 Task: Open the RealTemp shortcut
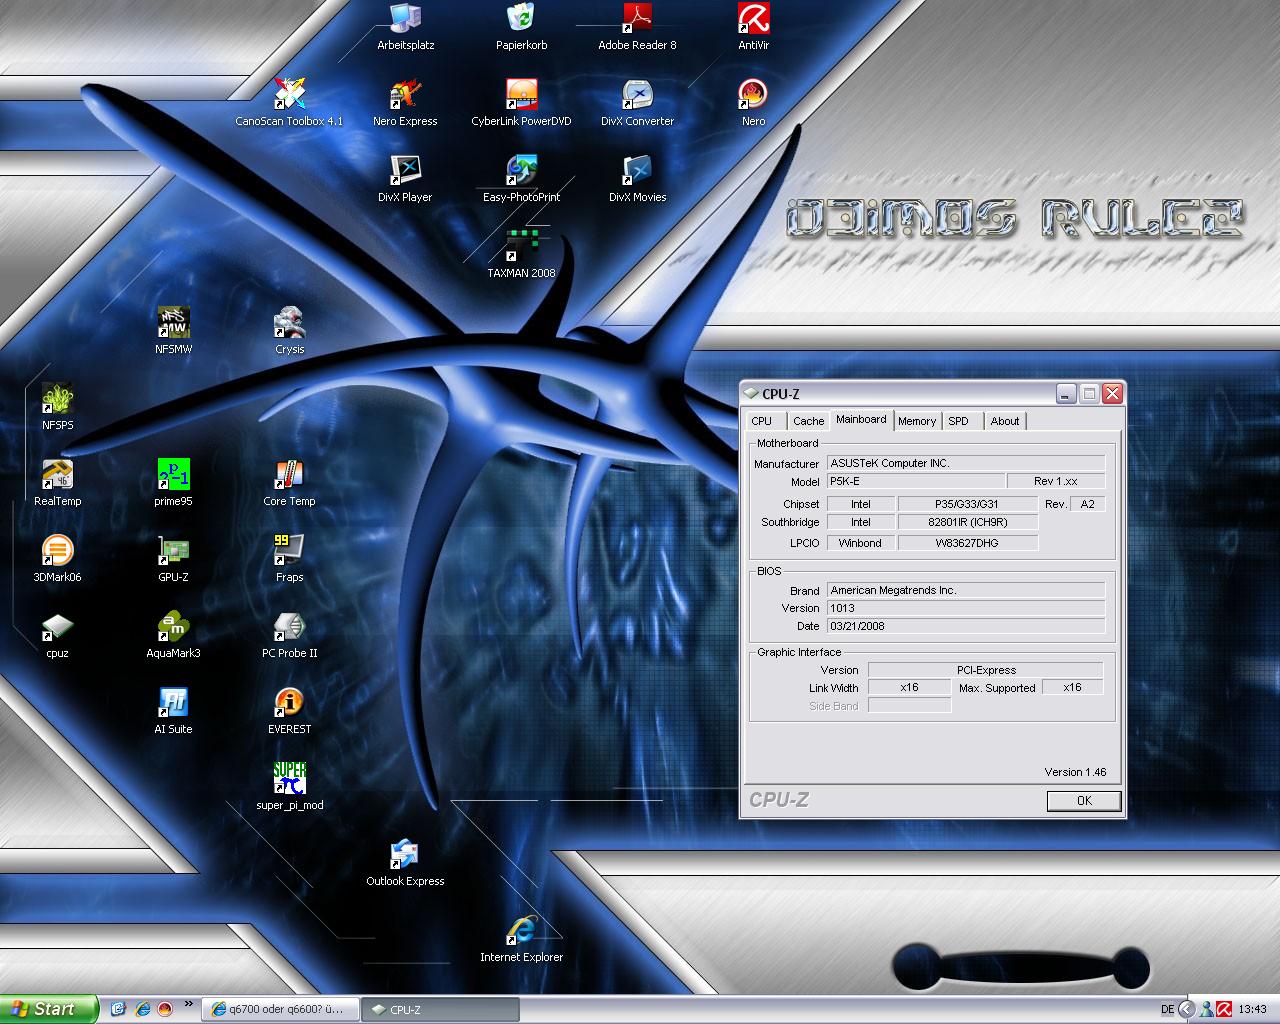(57, 483)
